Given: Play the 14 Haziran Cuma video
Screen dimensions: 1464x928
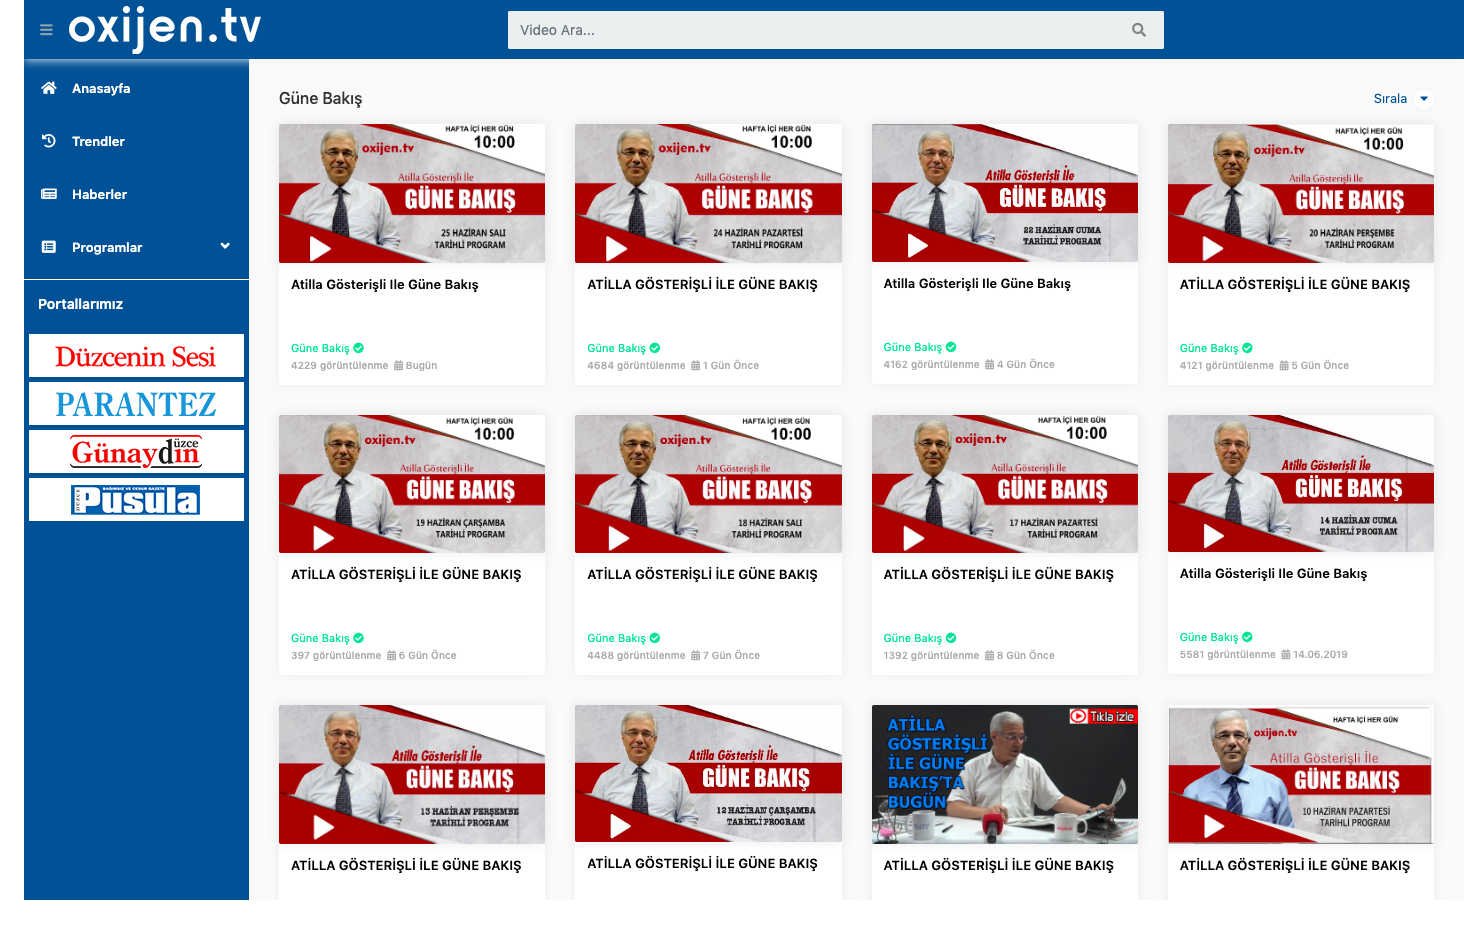Looking at the screenshot, I should click(1213, 536).
